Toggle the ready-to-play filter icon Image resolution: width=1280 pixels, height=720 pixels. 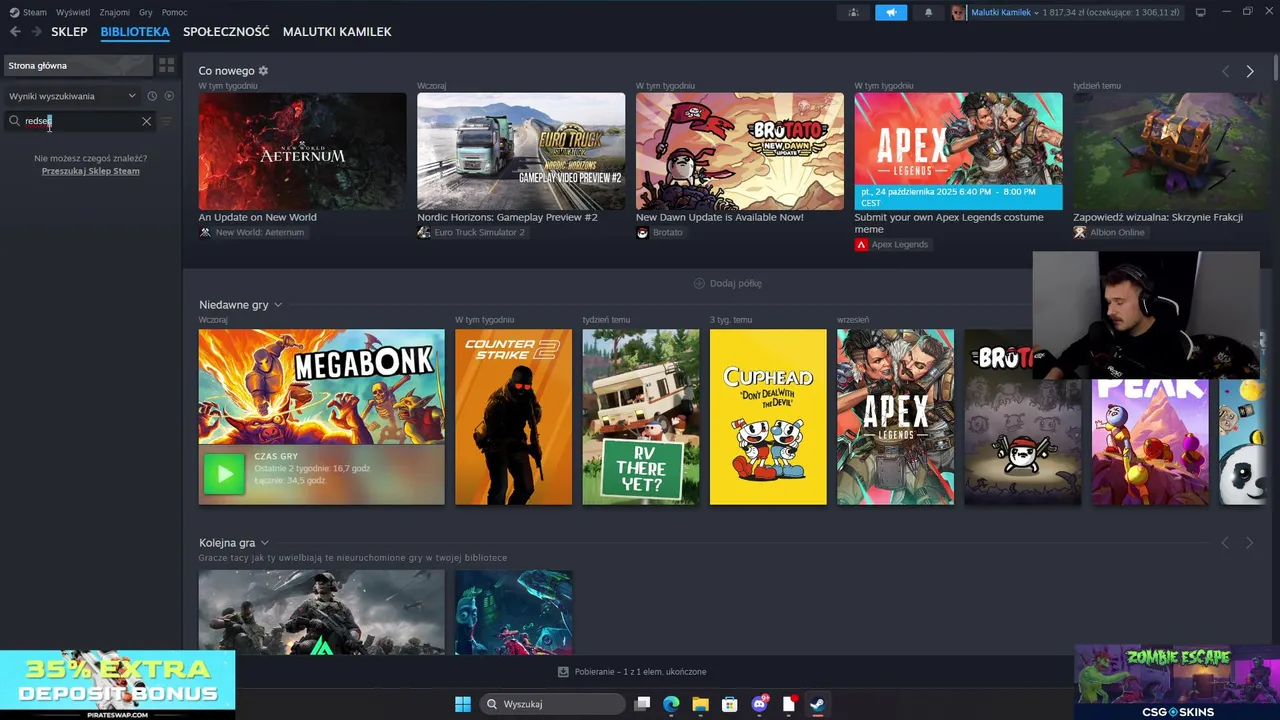pyautogui.click(x=169, y=96)
